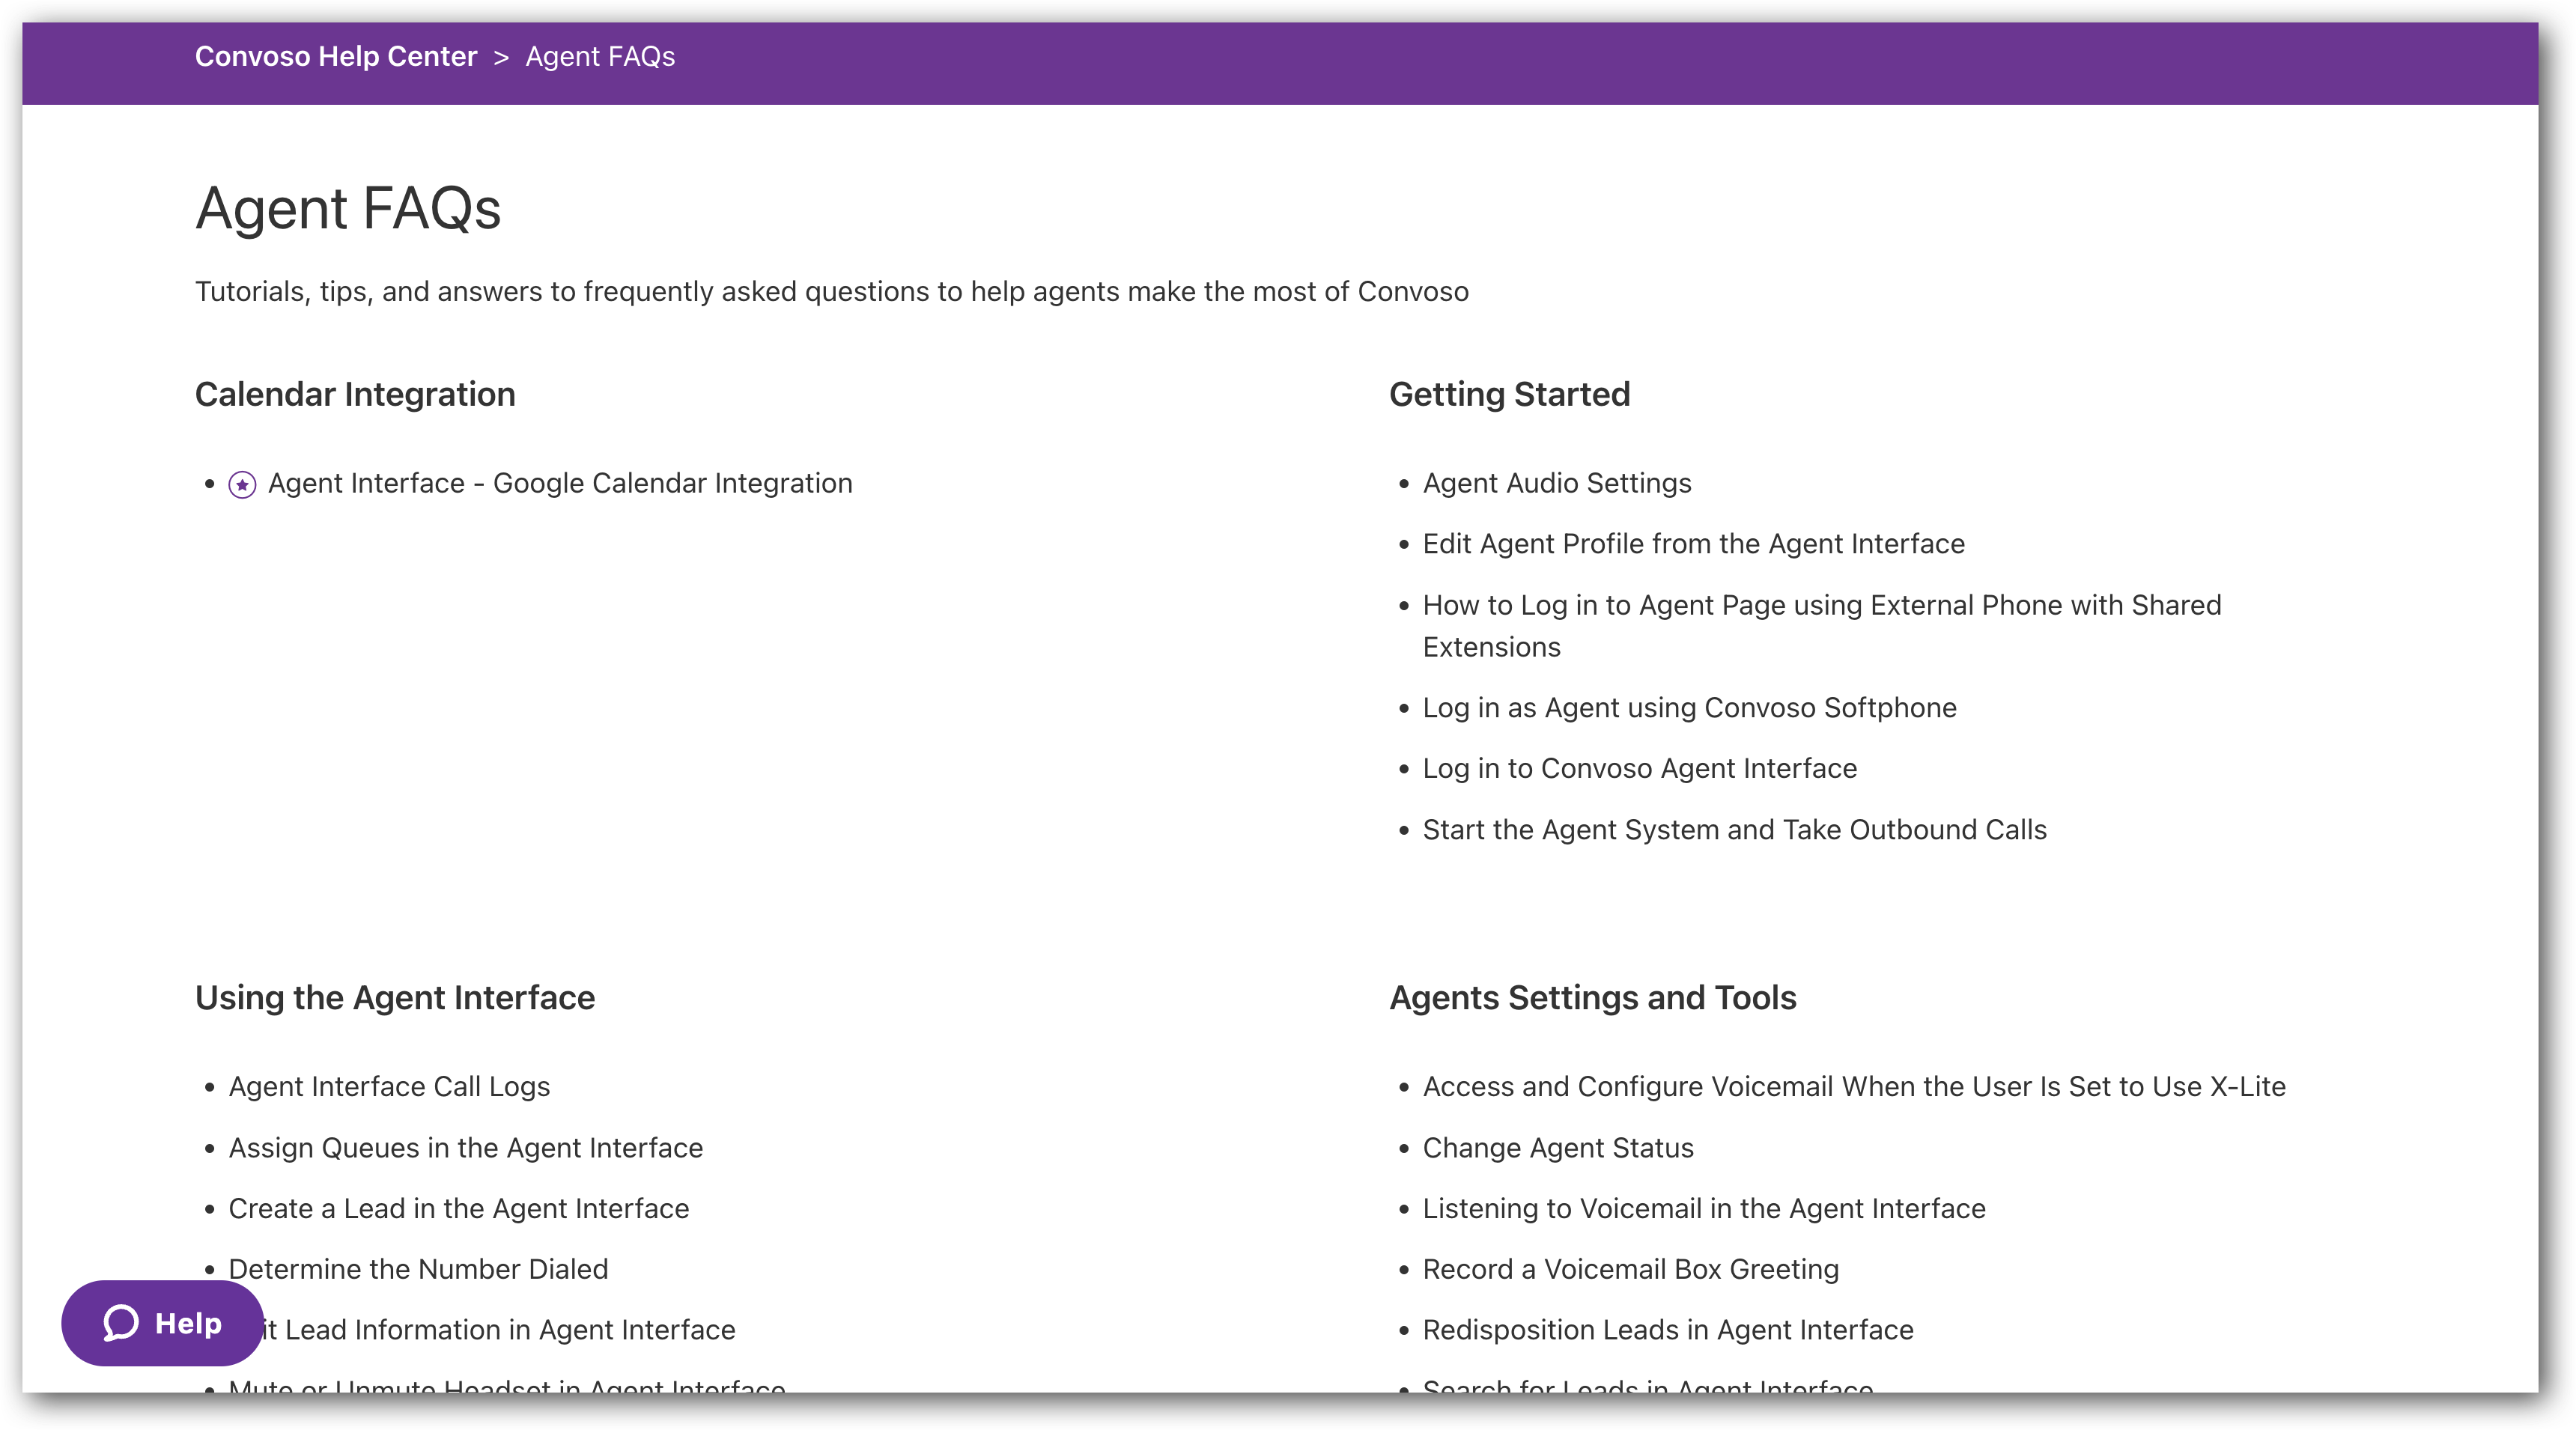Open Lead Information in Agent Interface article
This screenshot has width=2576, height=1430.
click(x=500, y=1331)
